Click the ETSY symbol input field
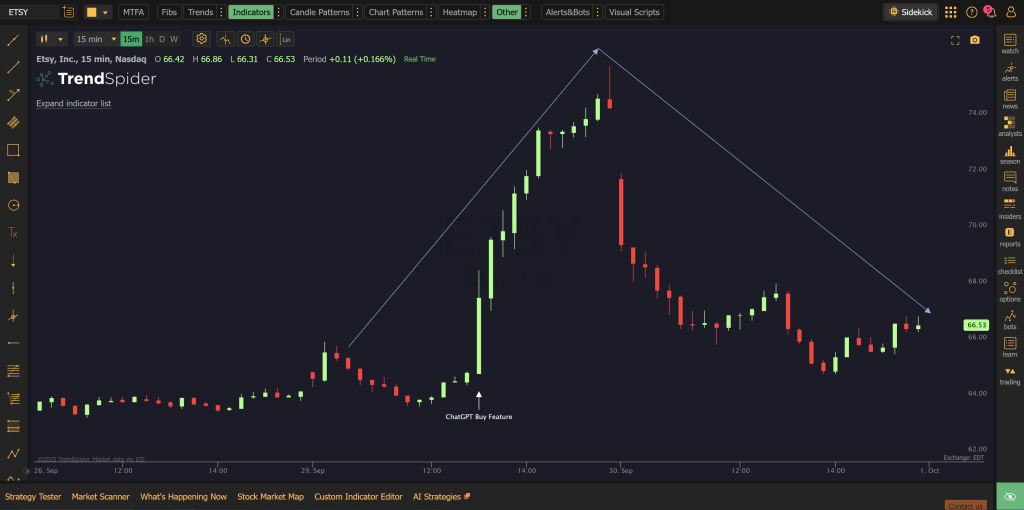The image size is (1024, 510). point(30,12)
